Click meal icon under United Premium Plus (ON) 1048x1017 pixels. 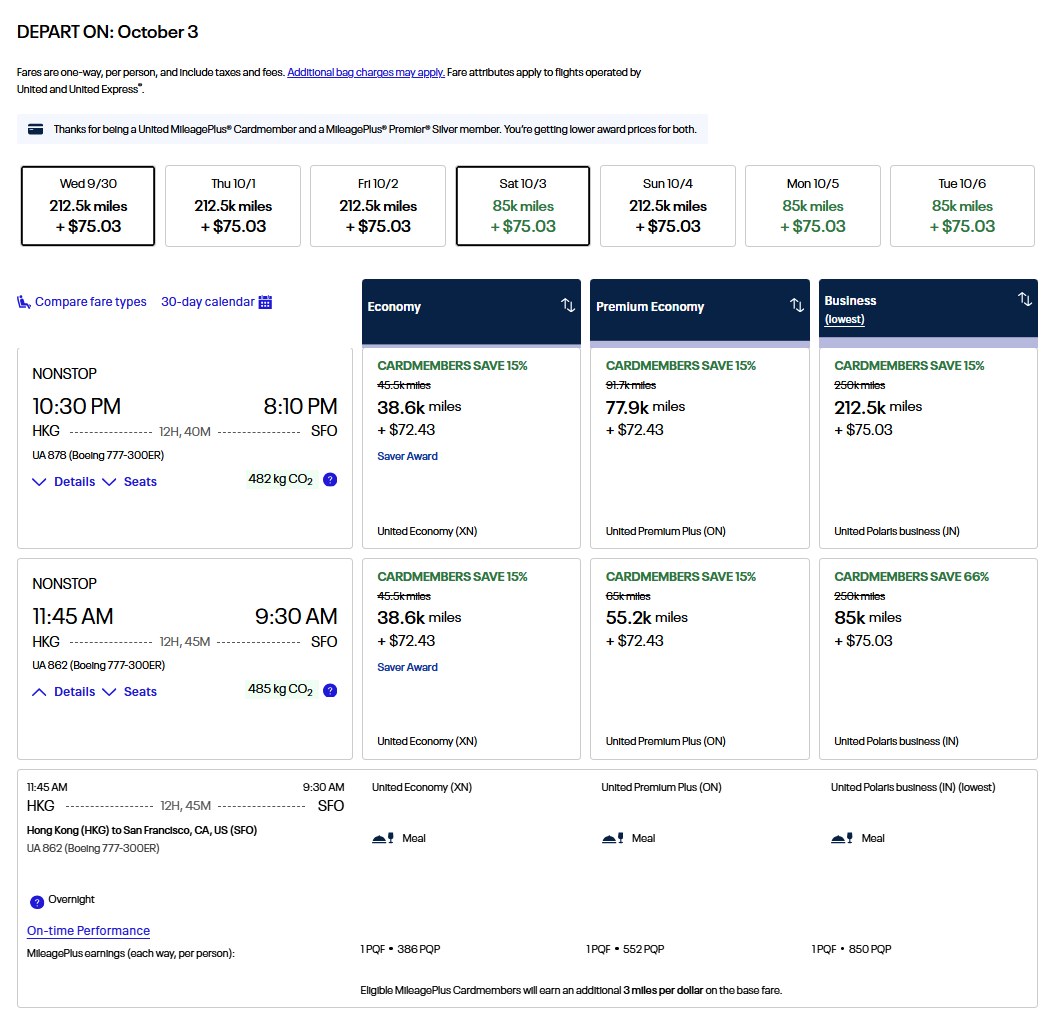coord(612,838)
